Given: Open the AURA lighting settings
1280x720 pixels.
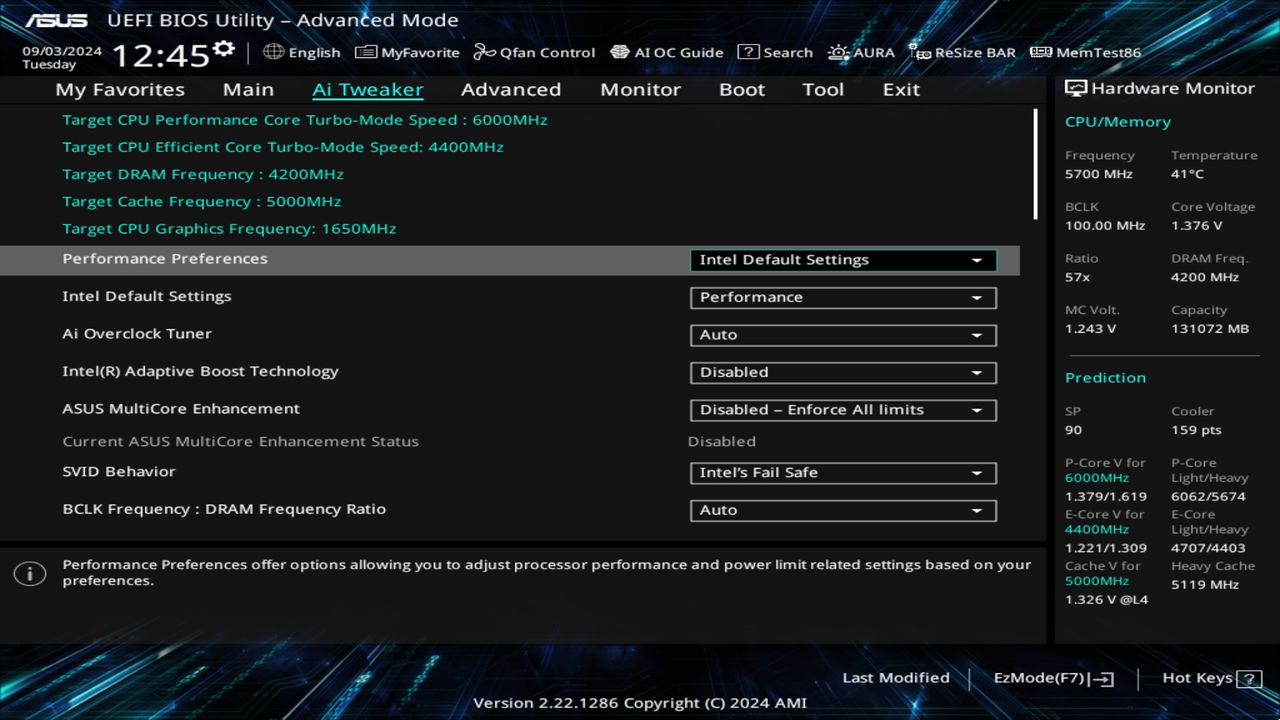Looking at the screenshot, I should (860, 52).
